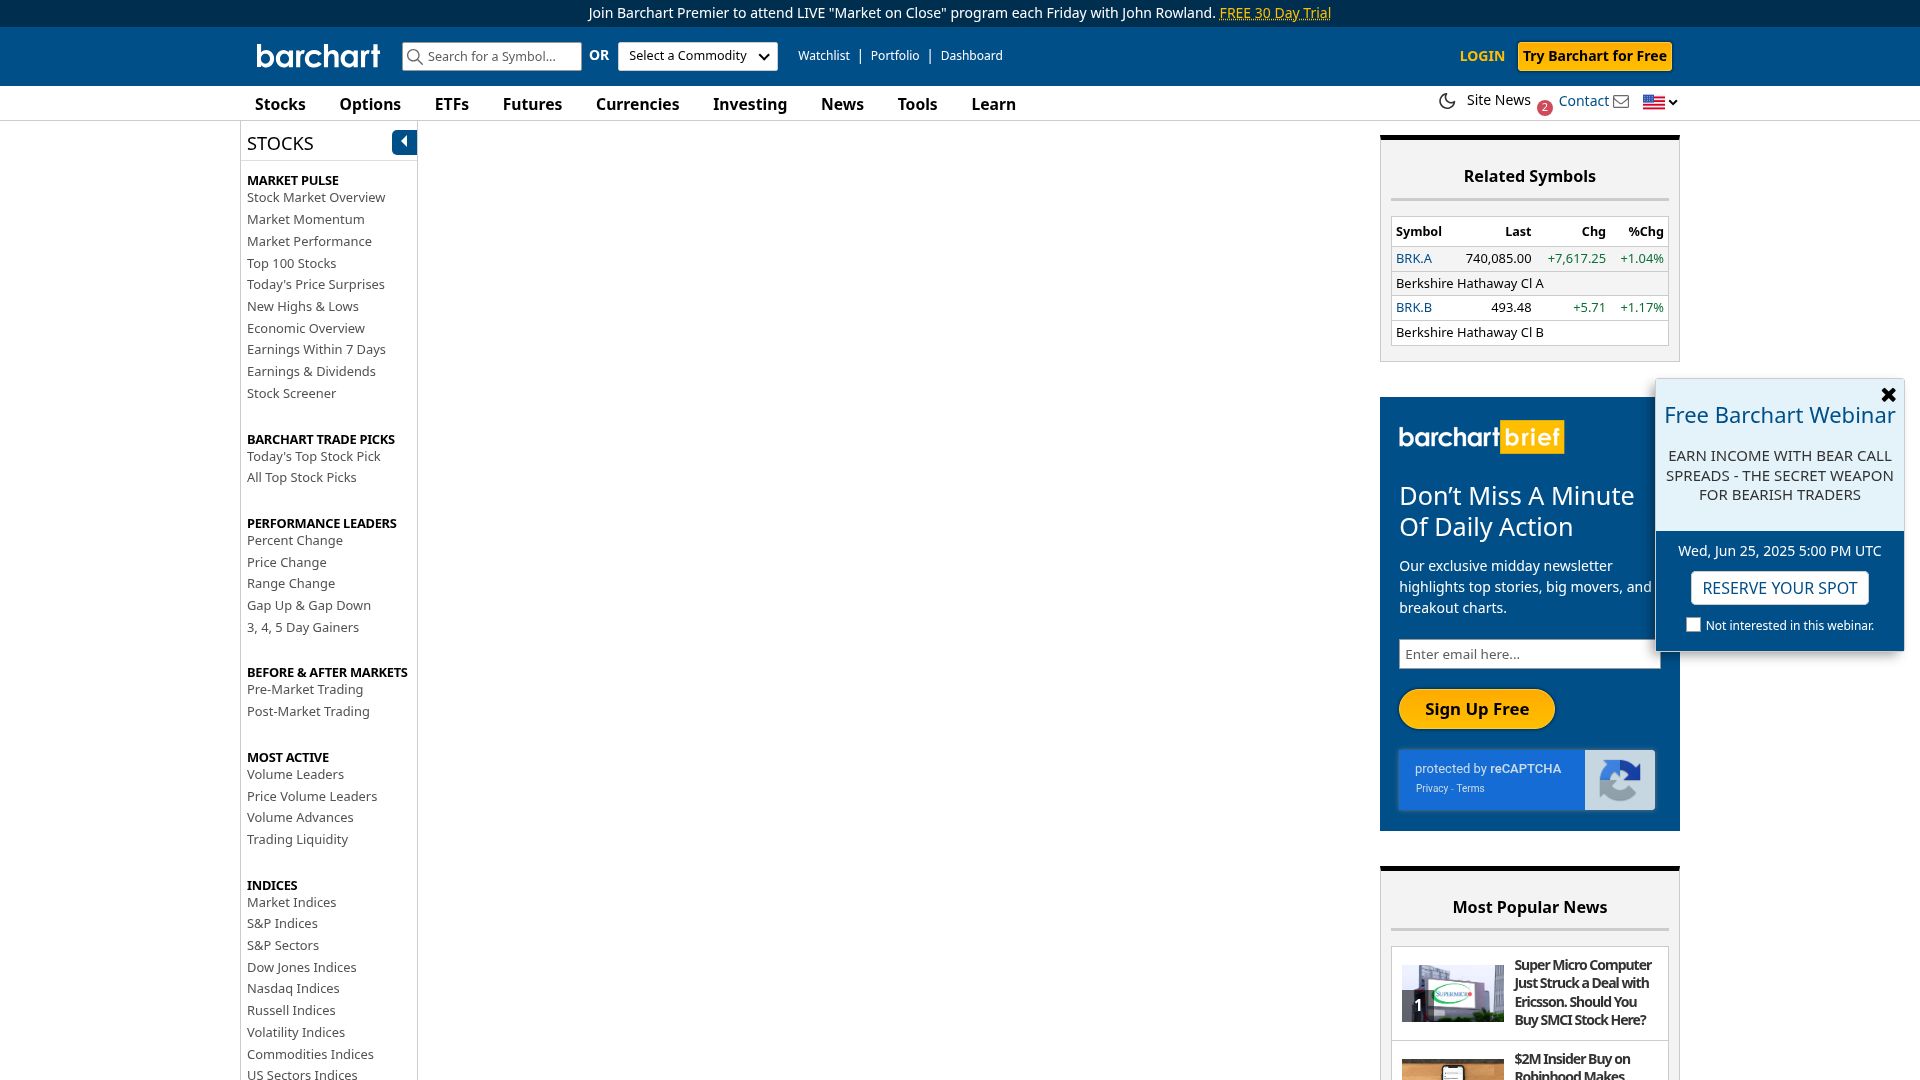Screen dimensions: 1920x1080
Task: Open Volatility Indices link
Action: point(296,1032)
